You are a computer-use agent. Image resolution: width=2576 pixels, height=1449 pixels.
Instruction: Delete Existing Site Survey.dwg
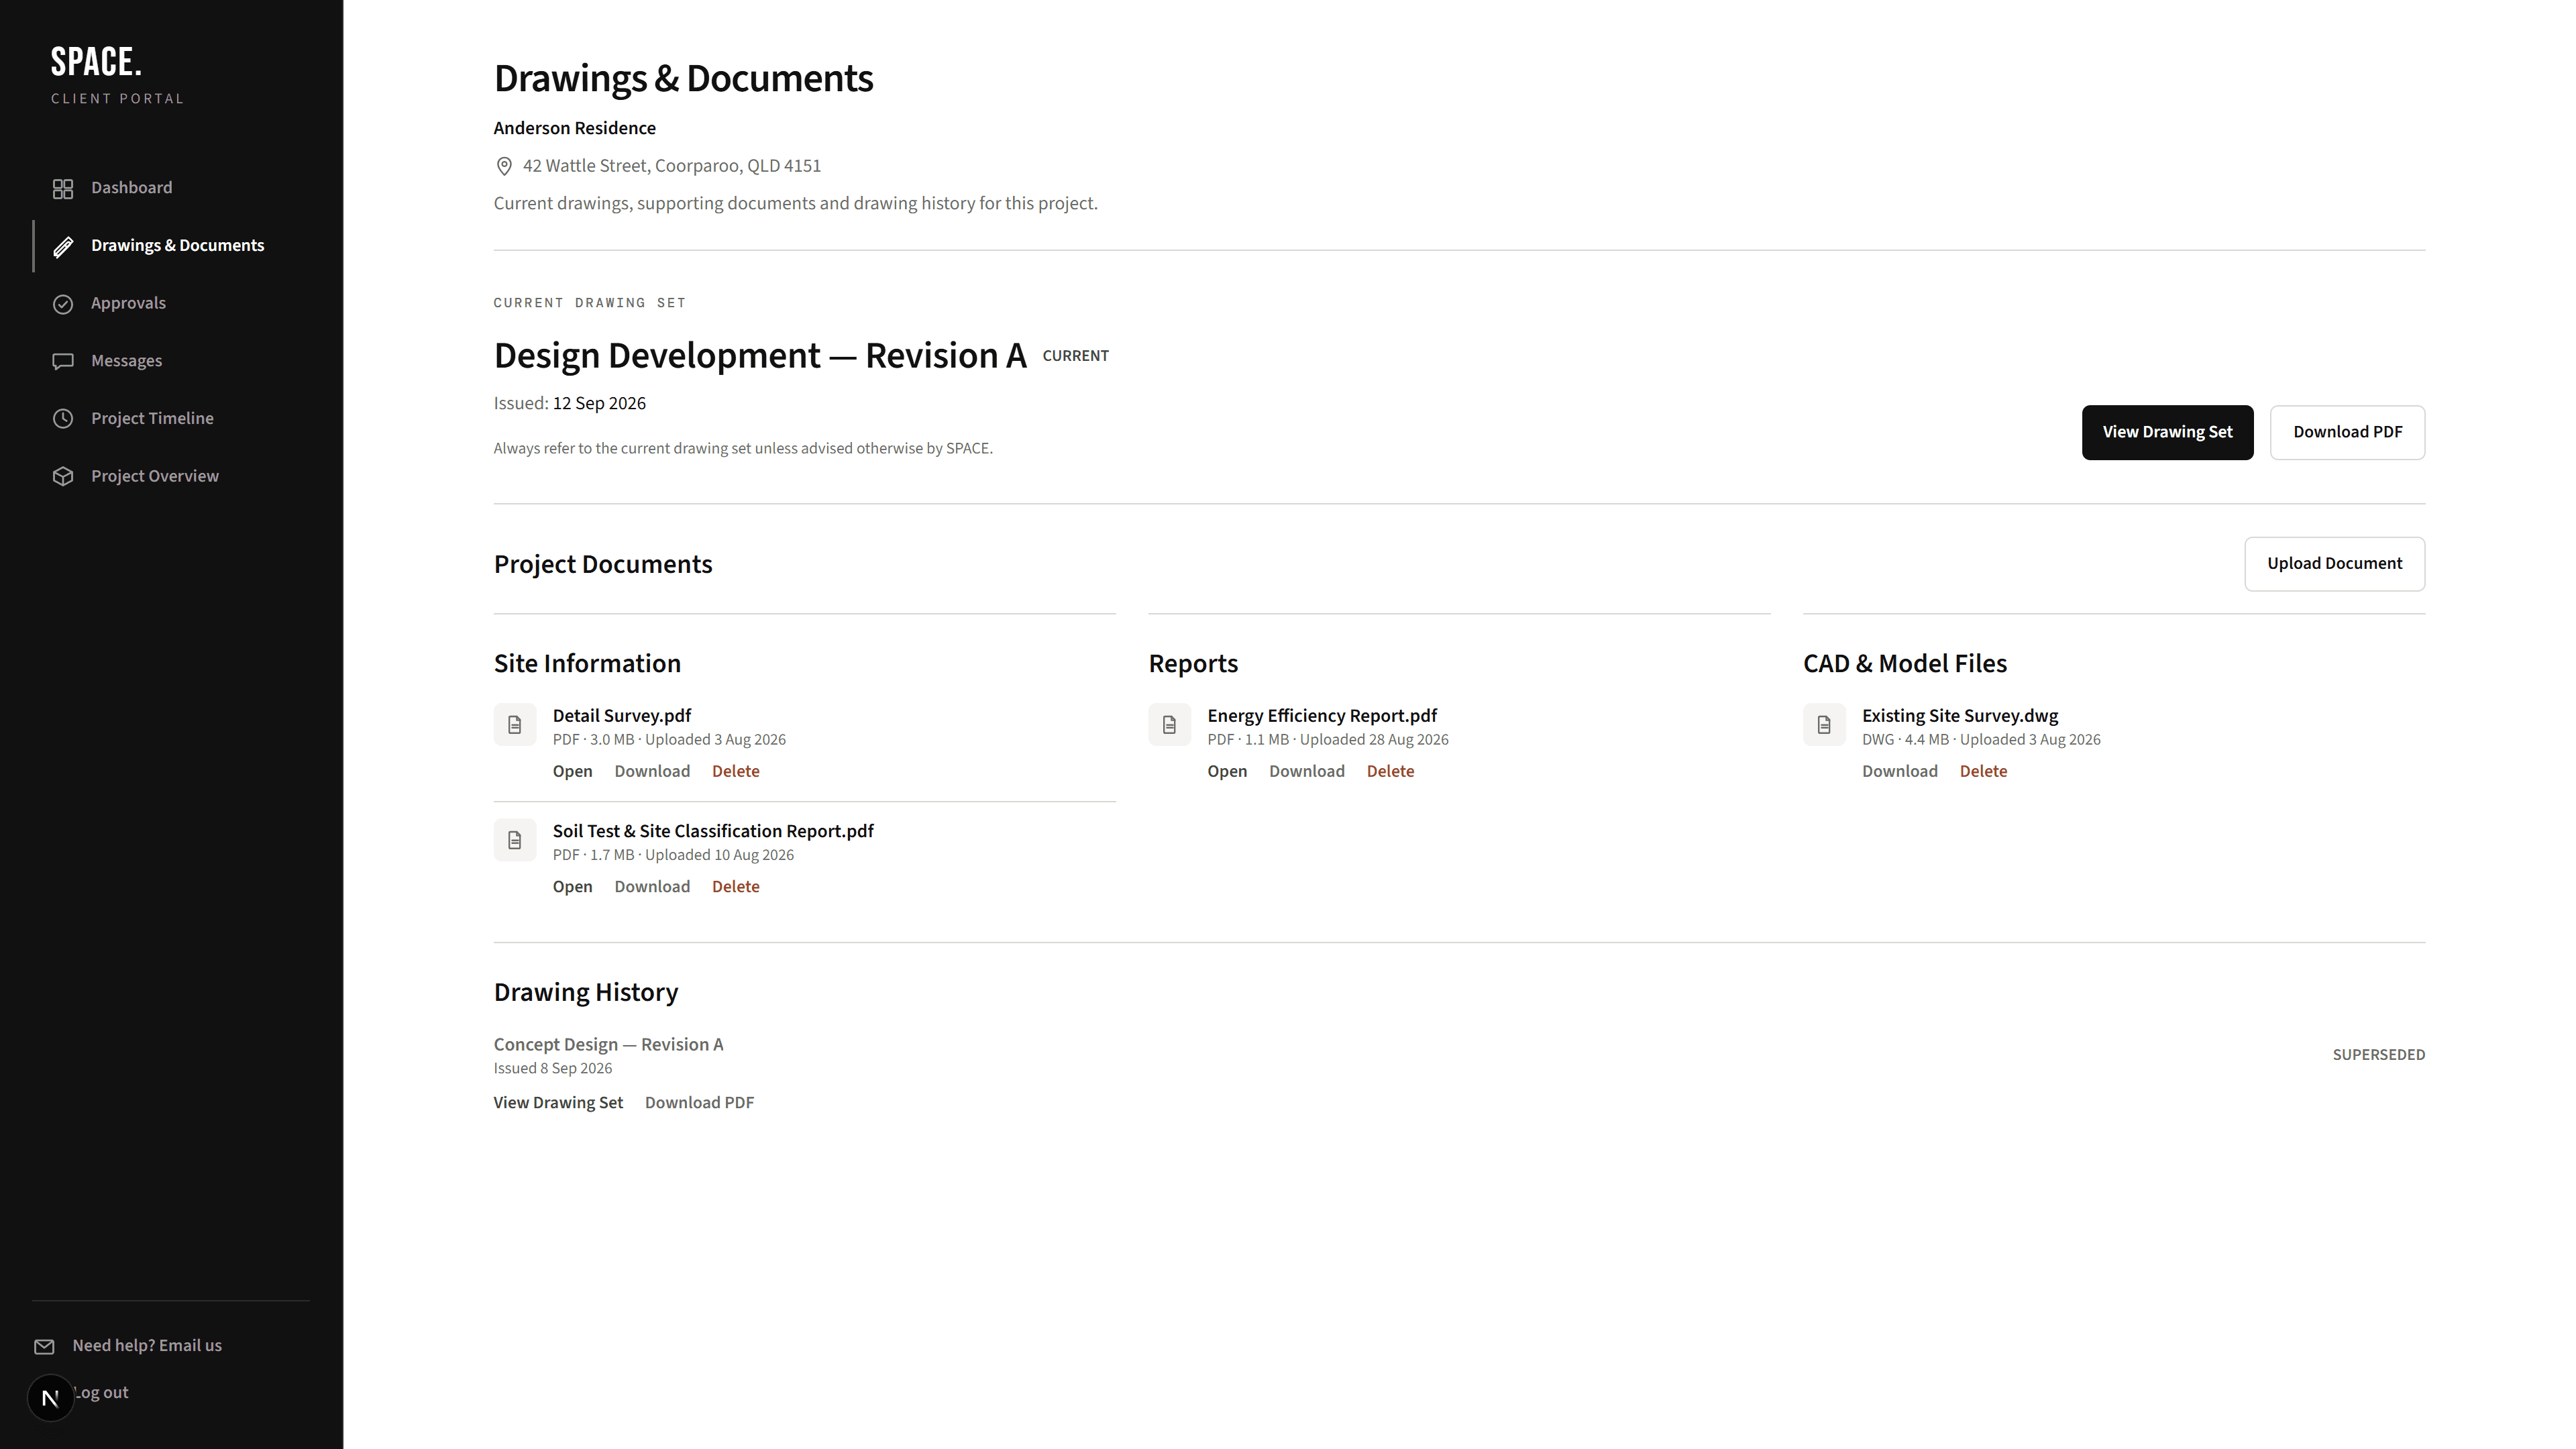(1983, 771)
